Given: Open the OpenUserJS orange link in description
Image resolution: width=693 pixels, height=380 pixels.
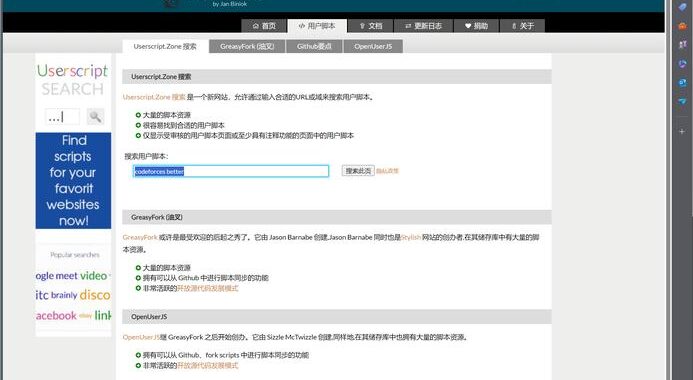Looking at the screenshot, I should pyautogui.click(x=141, y=337).
